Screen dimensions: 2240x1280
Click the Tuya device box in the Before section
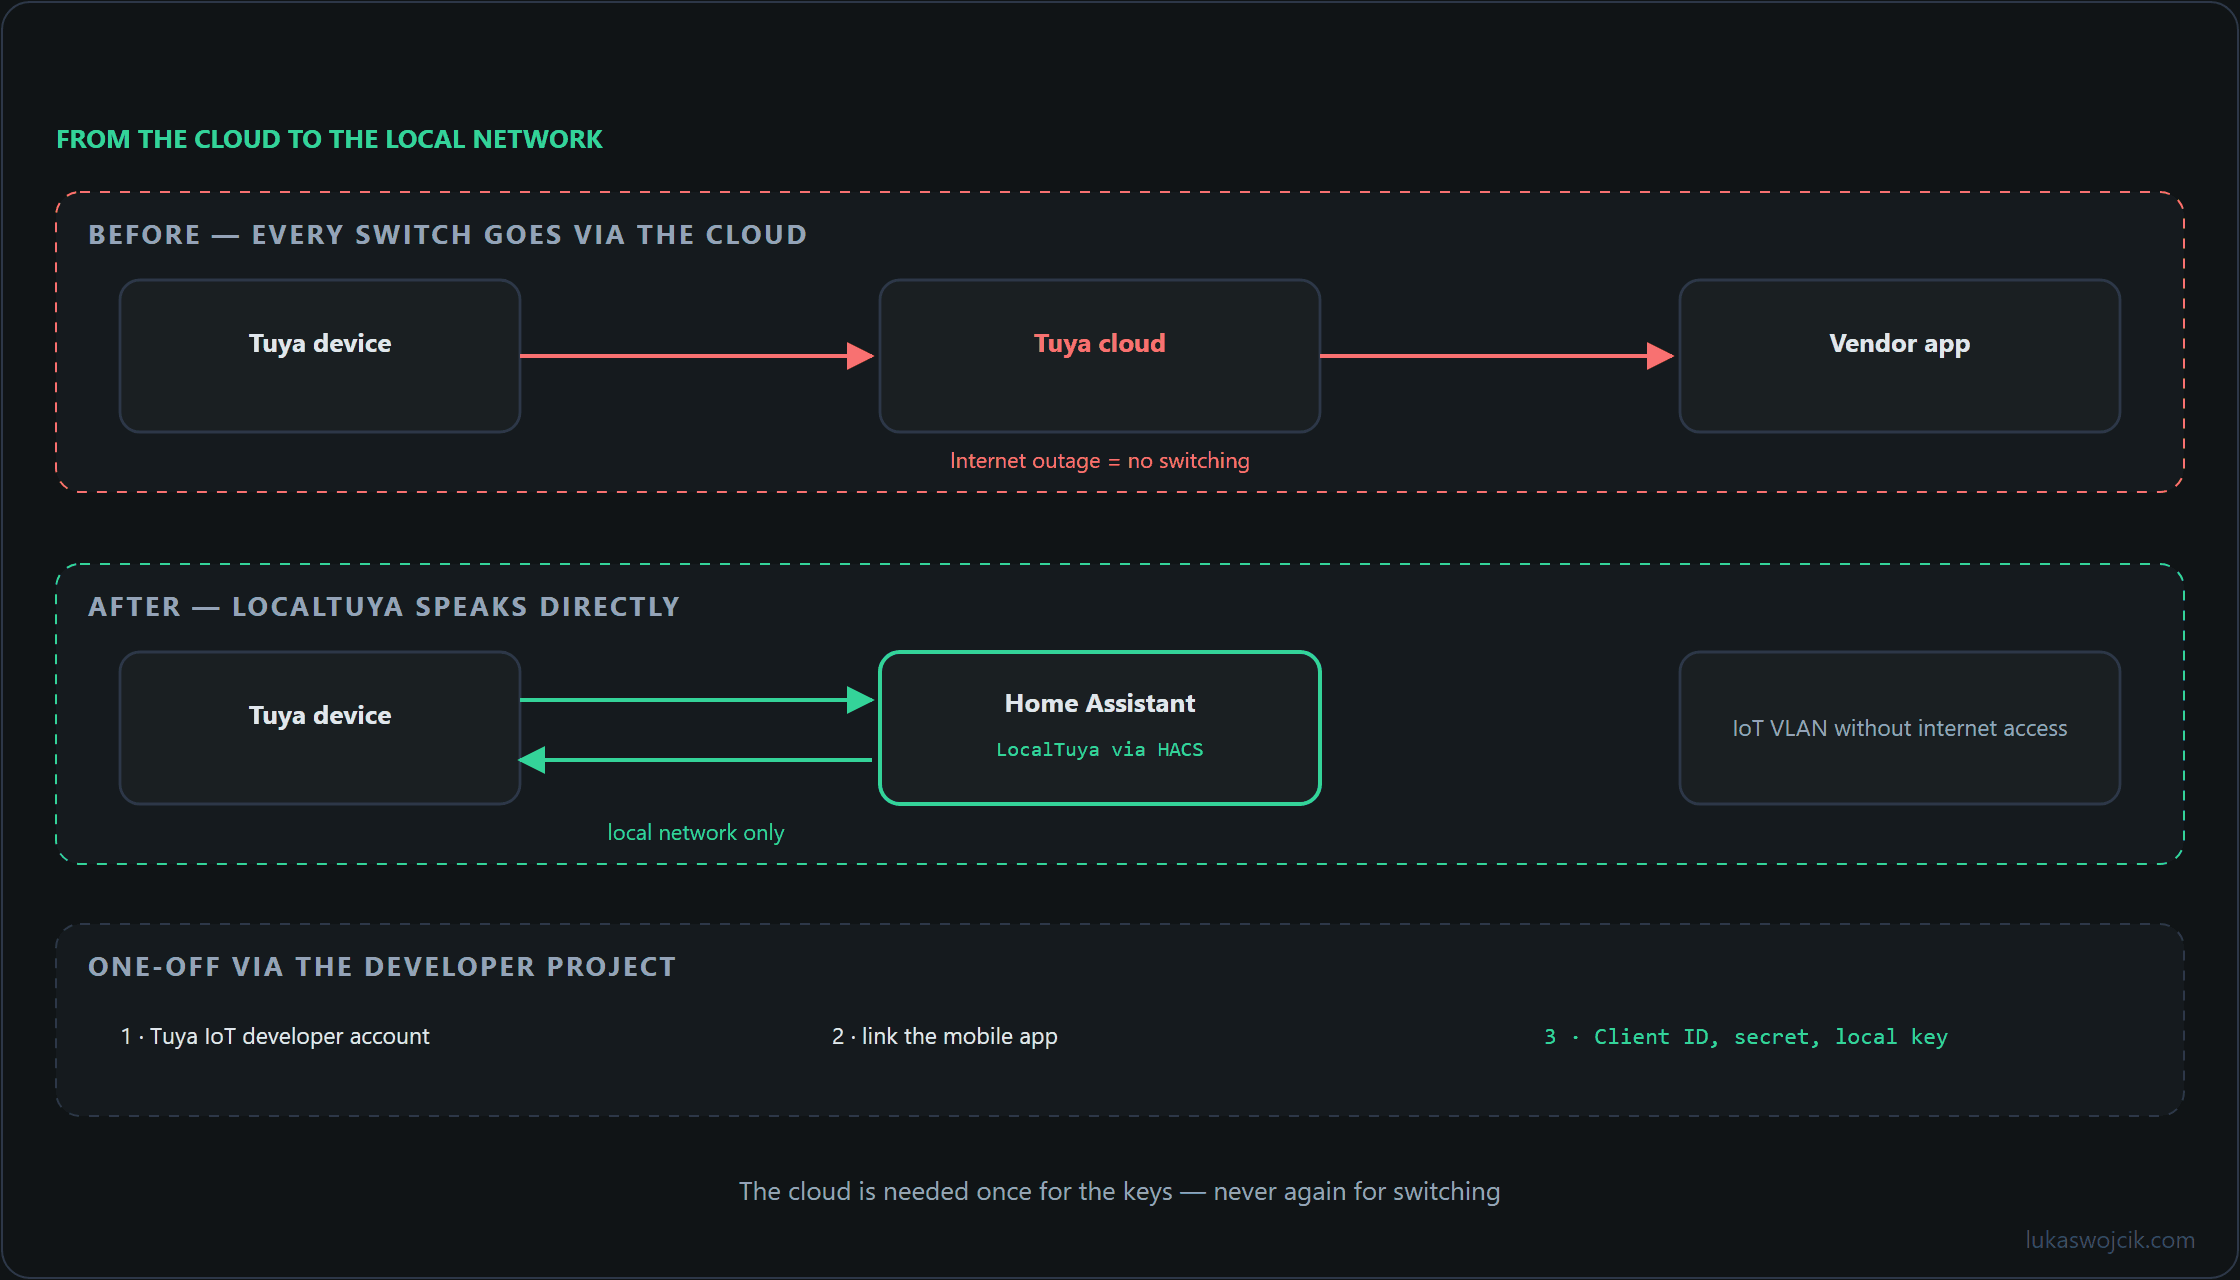[320, 356]
